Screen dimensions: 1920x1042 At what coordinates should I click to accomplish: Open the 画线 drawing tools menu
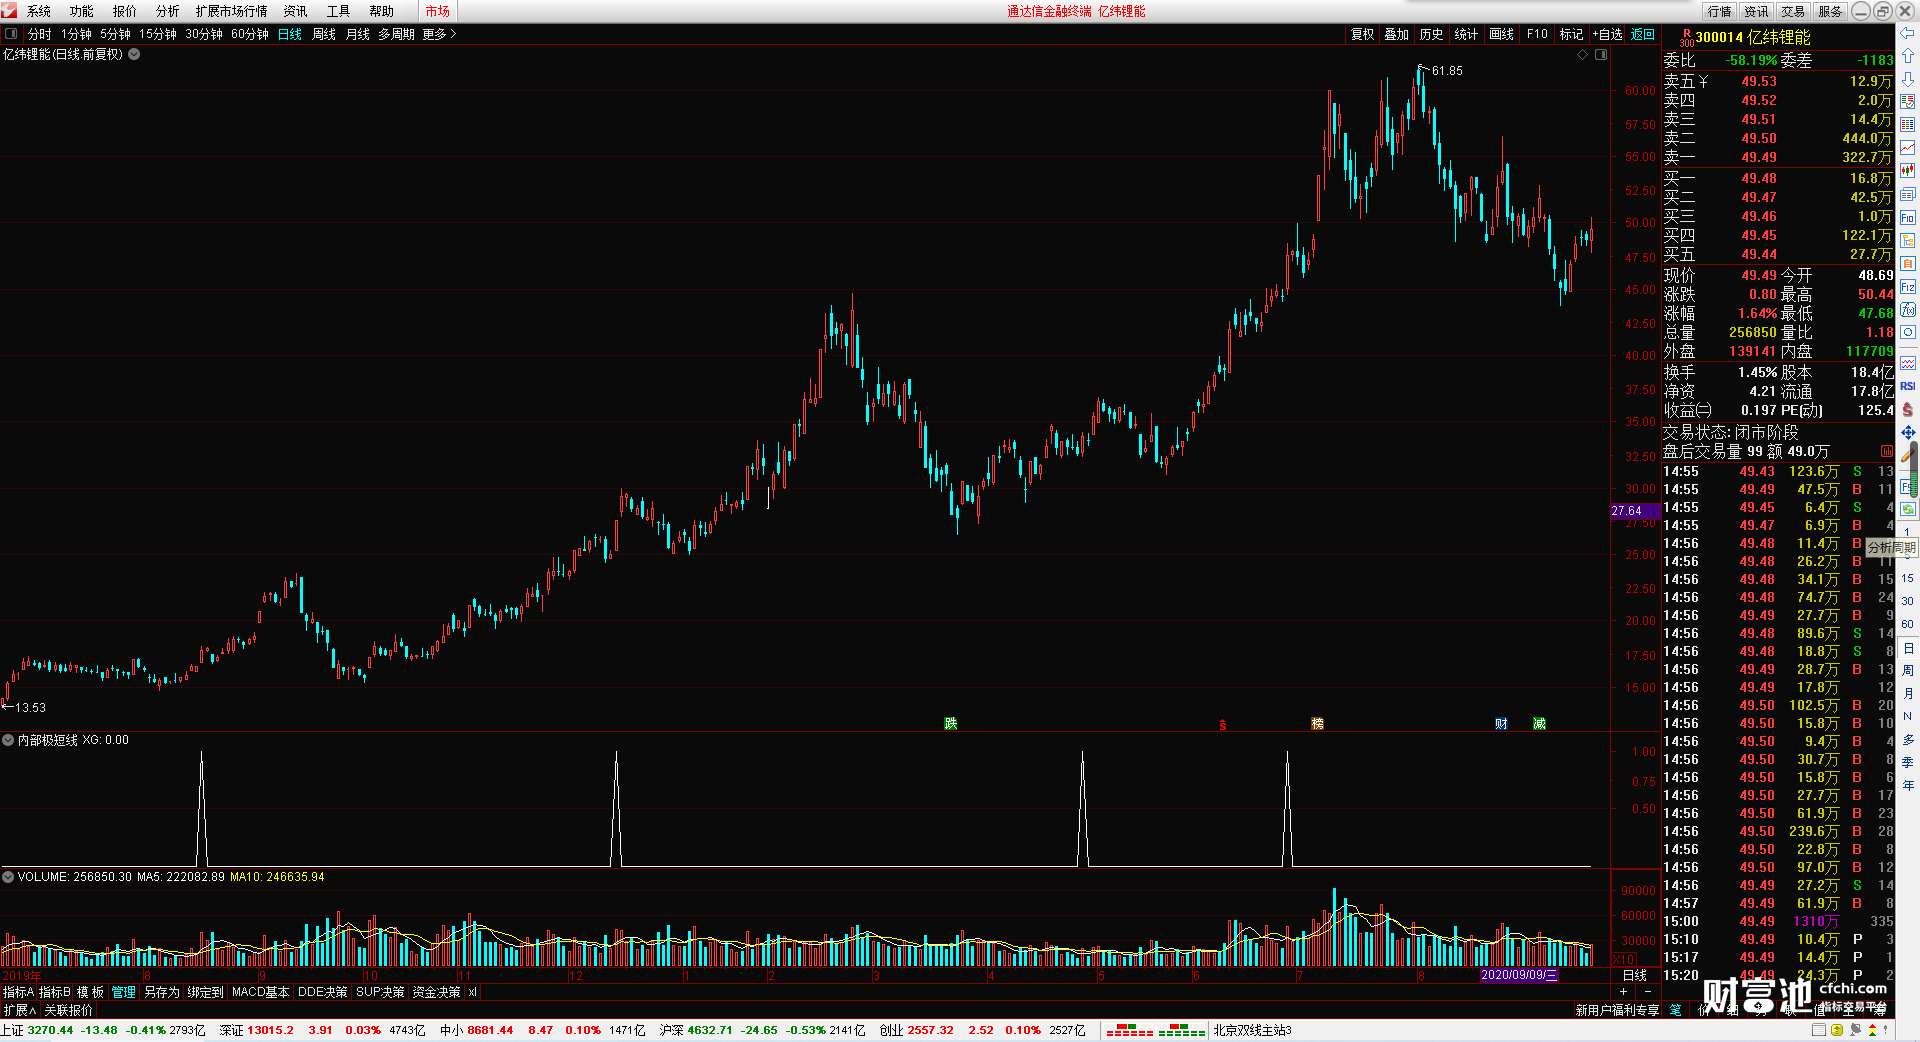1501,34
